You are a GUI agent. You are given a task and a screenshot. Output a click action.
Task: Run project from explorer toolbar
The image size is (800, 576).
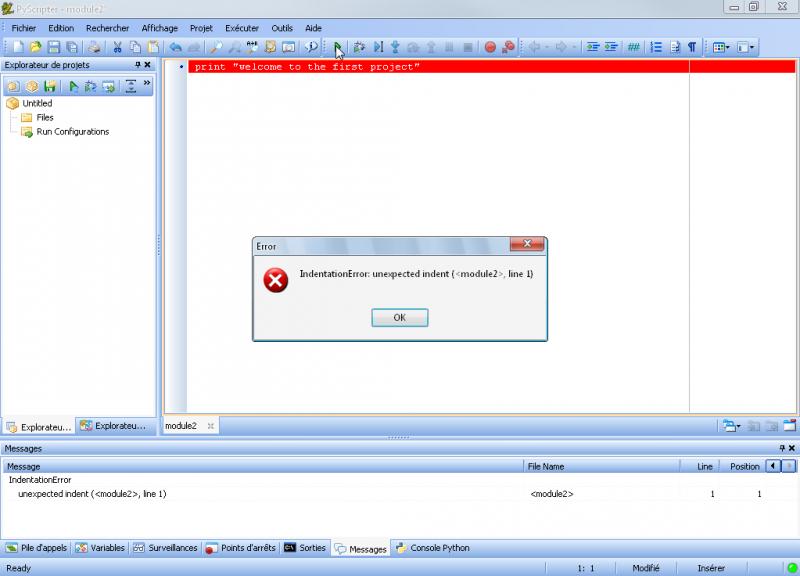(73, 86)
